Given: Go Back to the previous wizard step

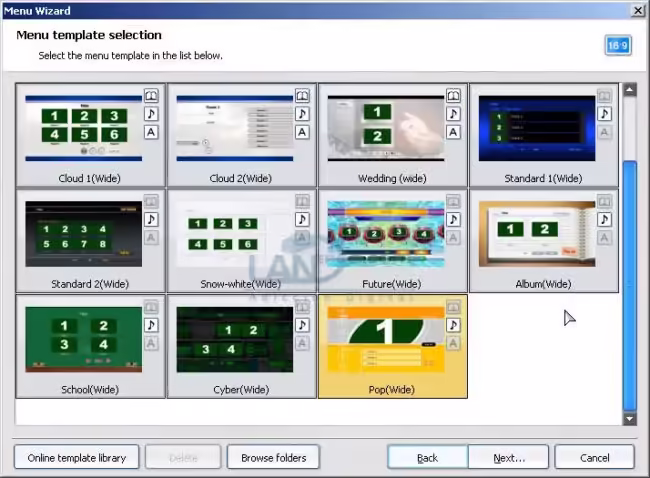Looking at the screenshot, I should 427,457.
